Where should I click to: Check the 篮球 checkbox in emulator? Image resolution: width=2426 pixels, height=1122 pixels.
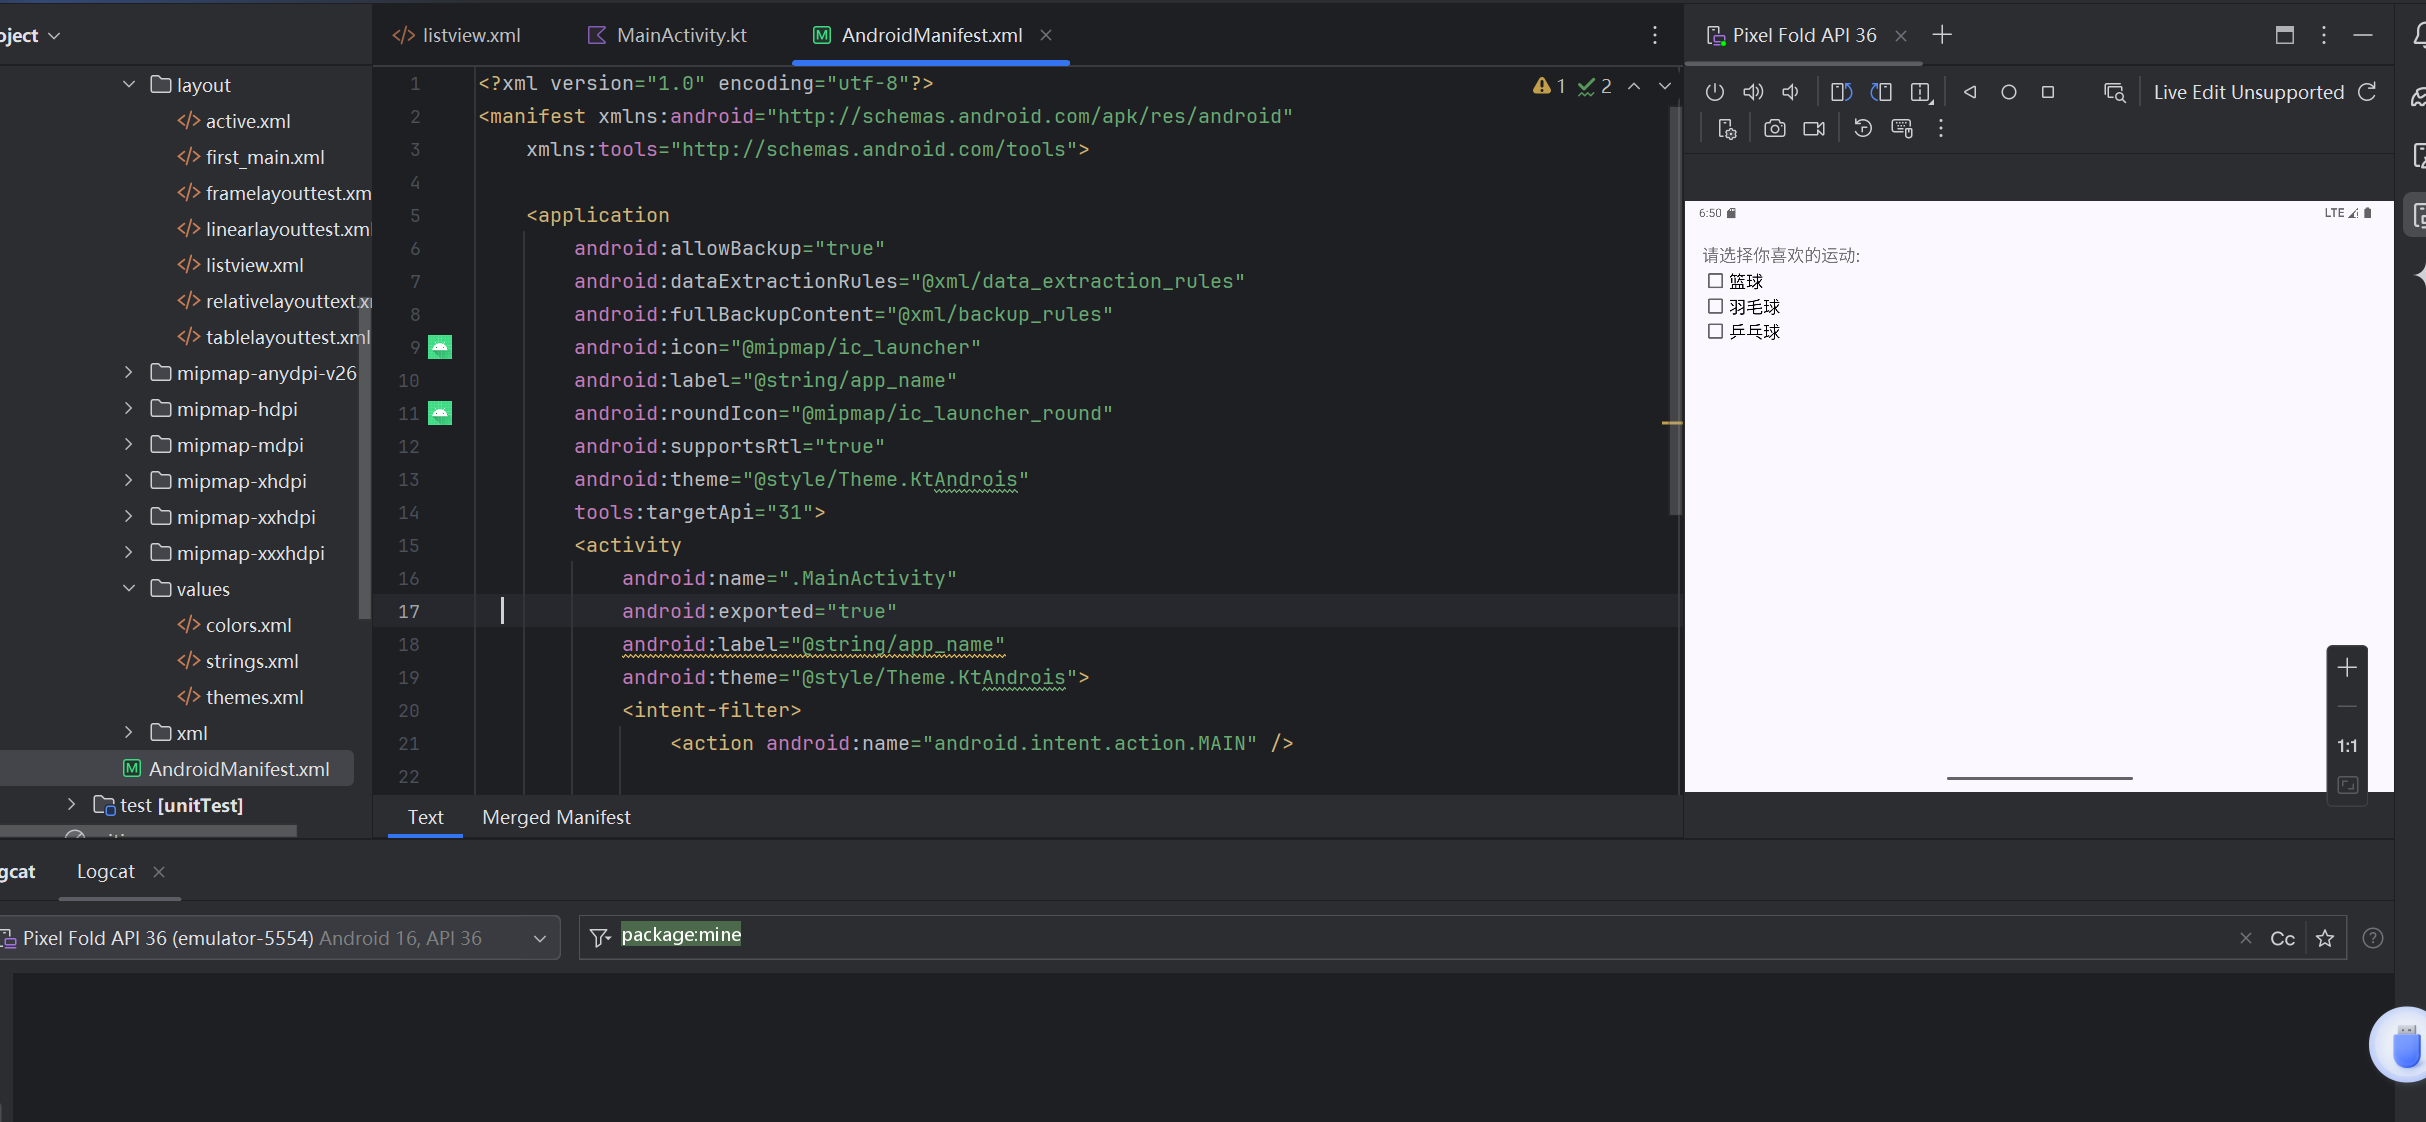pos(1715,281)
